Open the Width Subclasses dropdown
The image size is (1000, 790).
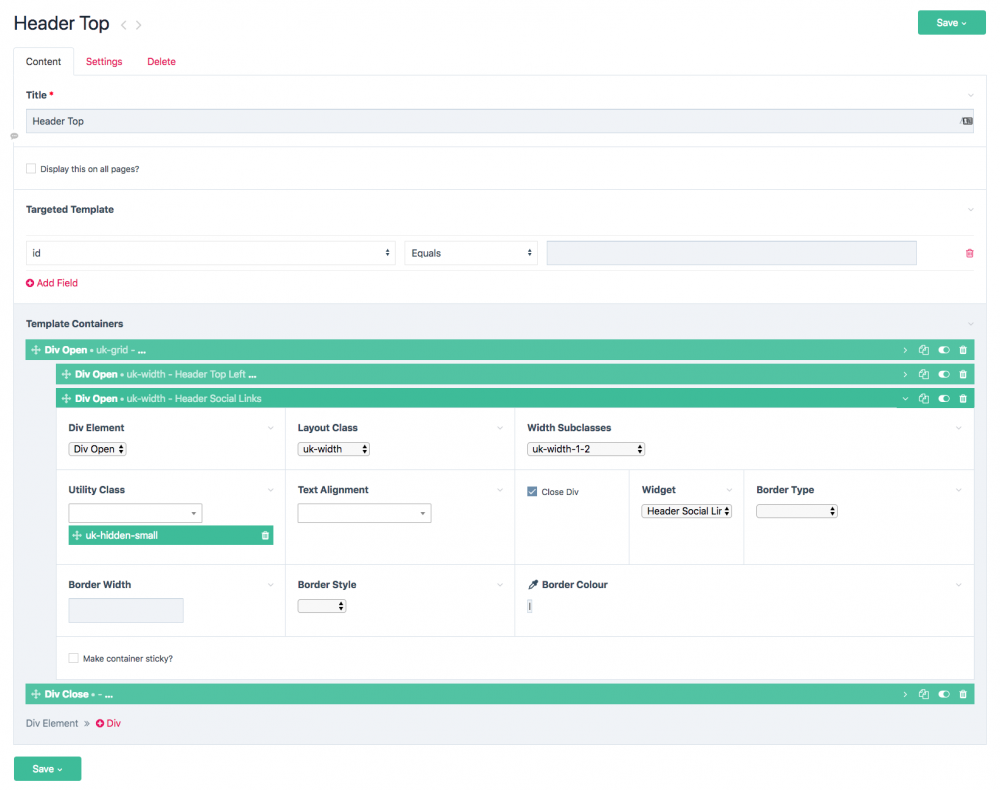586,449
